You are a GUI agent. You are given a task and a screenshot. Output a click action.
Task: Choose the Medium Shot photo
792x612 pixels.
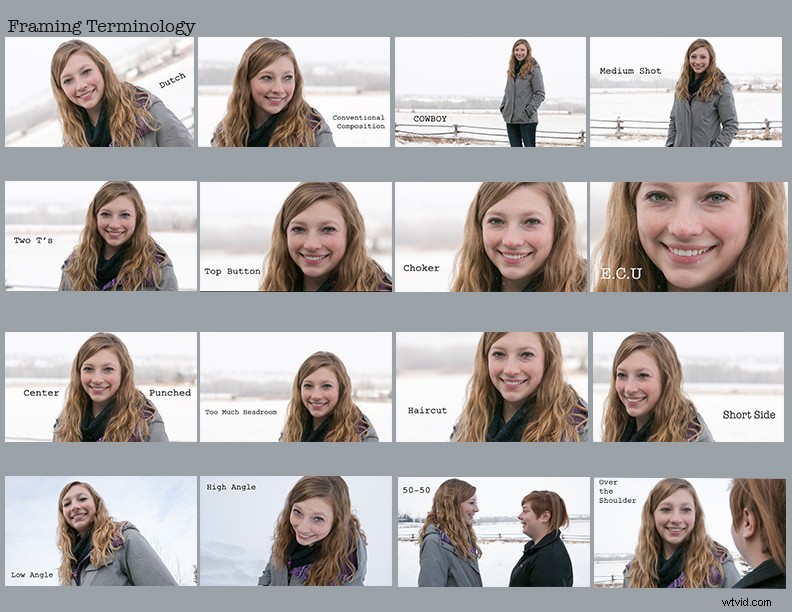click(x=686, y=92)
